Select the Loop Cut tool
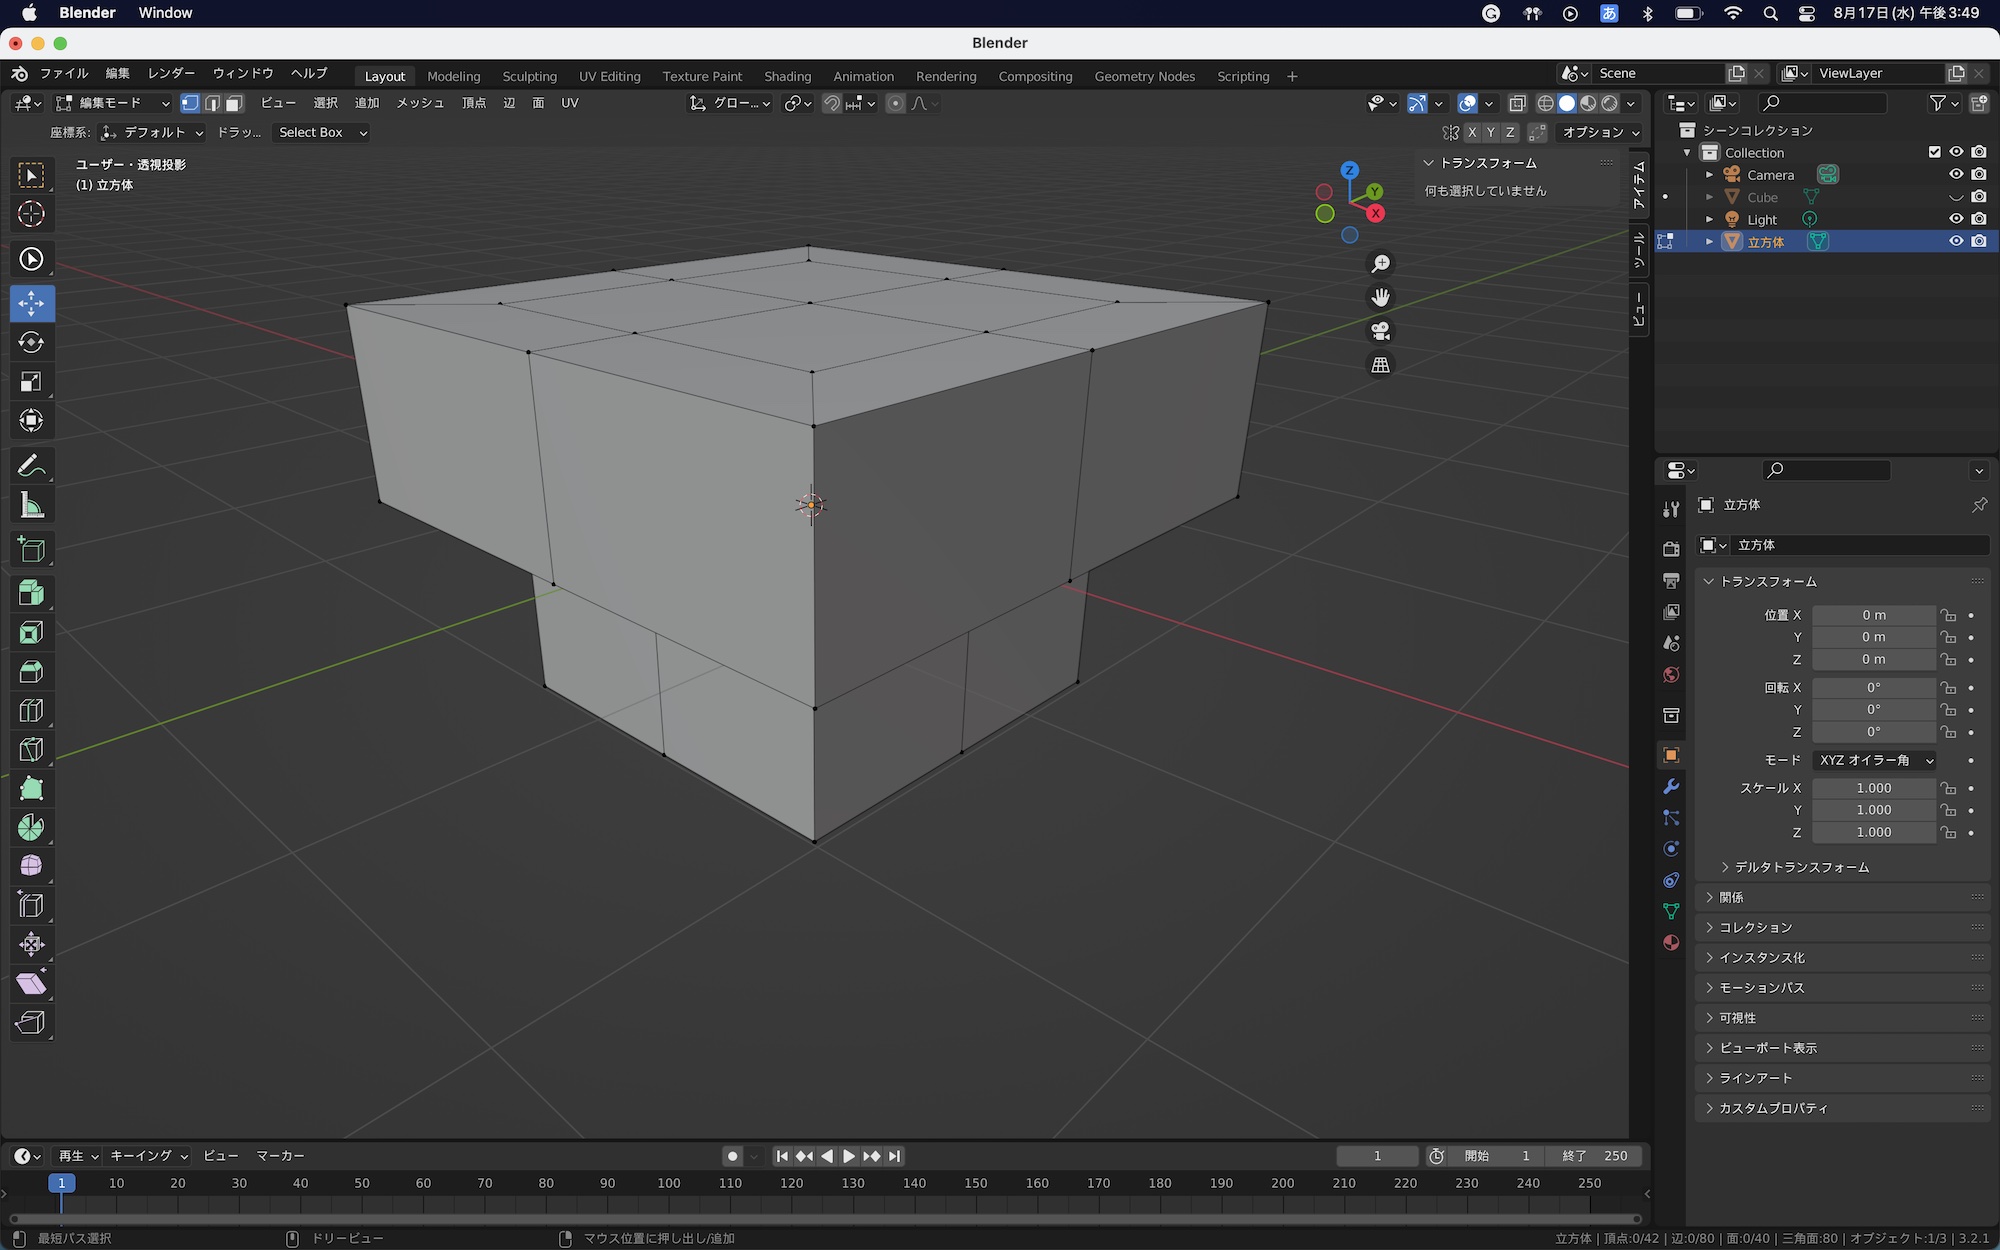 tap(31, 711)
